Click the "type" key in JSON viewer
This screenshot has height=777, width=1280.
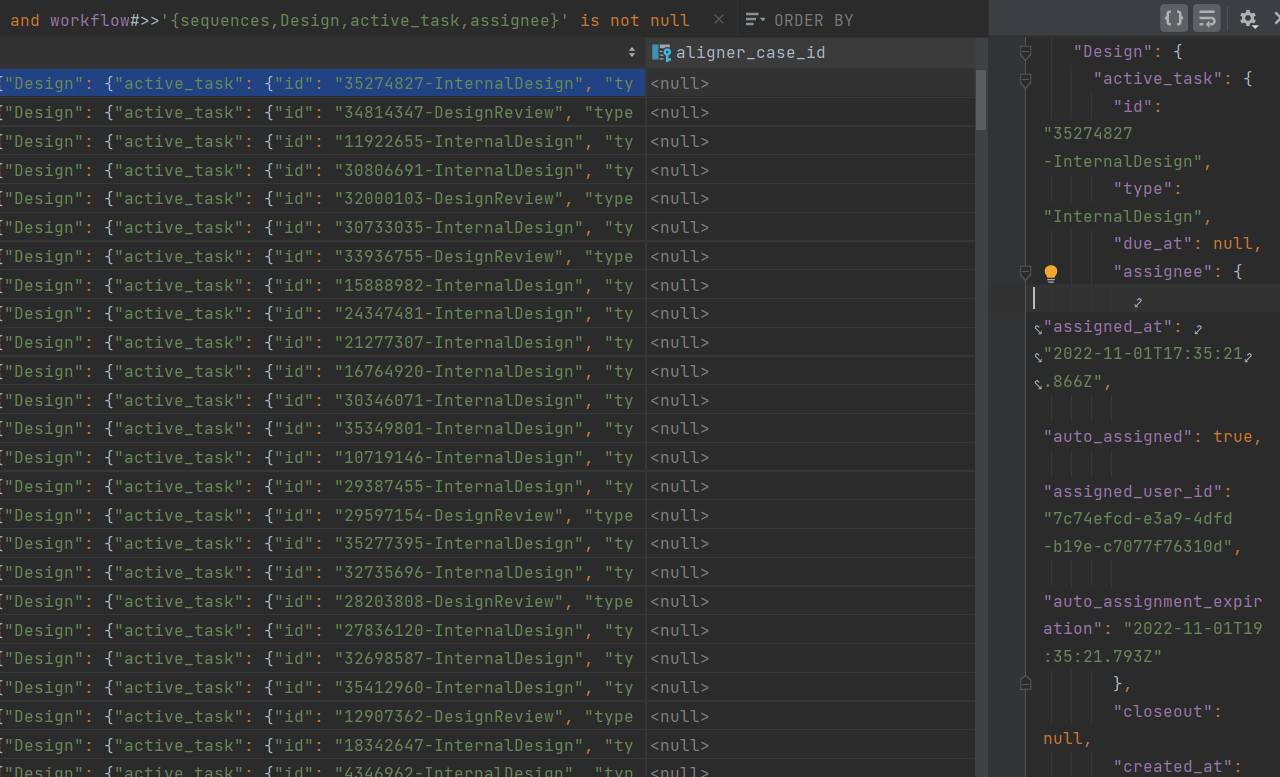tap(1143, 188)
